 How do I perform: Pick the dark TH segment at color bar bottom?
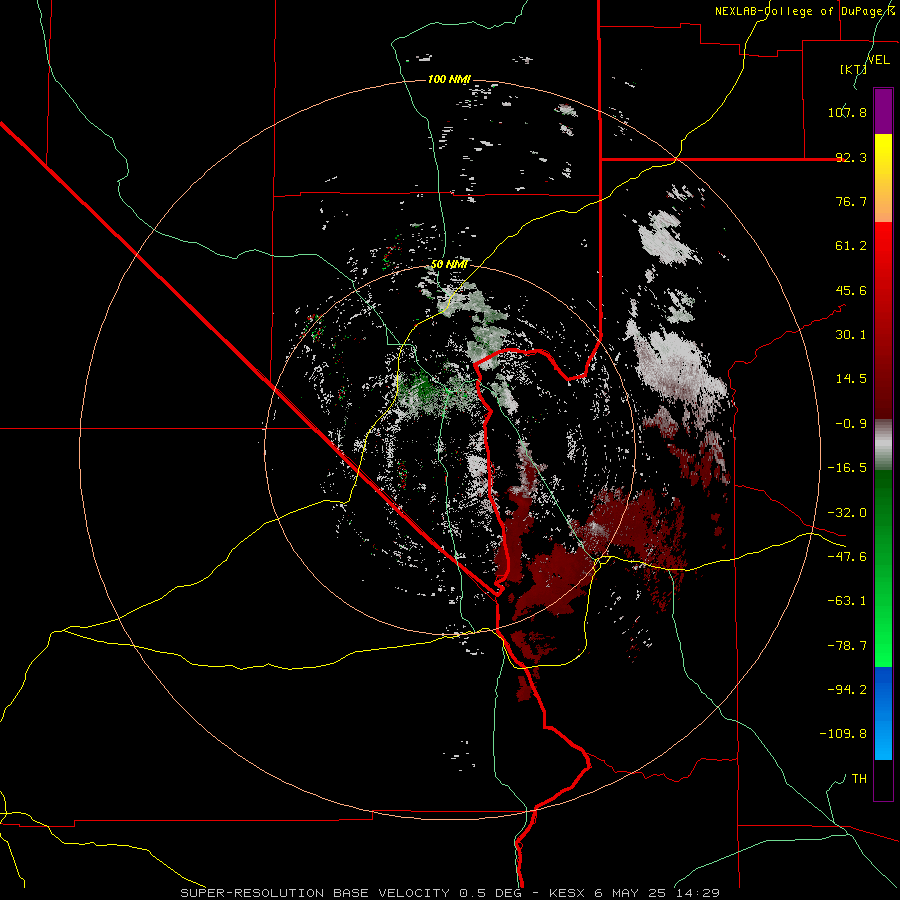click(x=883, y=780)
